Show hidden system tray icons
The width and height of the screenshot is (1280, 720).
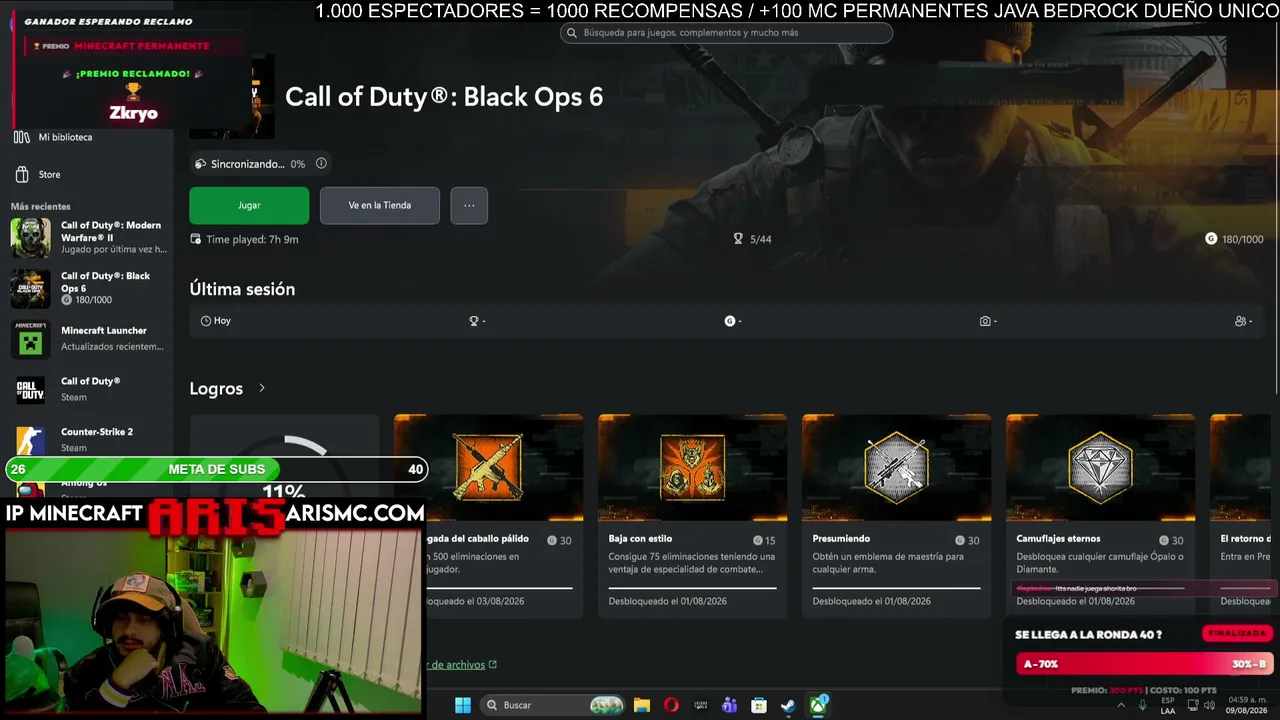(x=1120, y=705)
